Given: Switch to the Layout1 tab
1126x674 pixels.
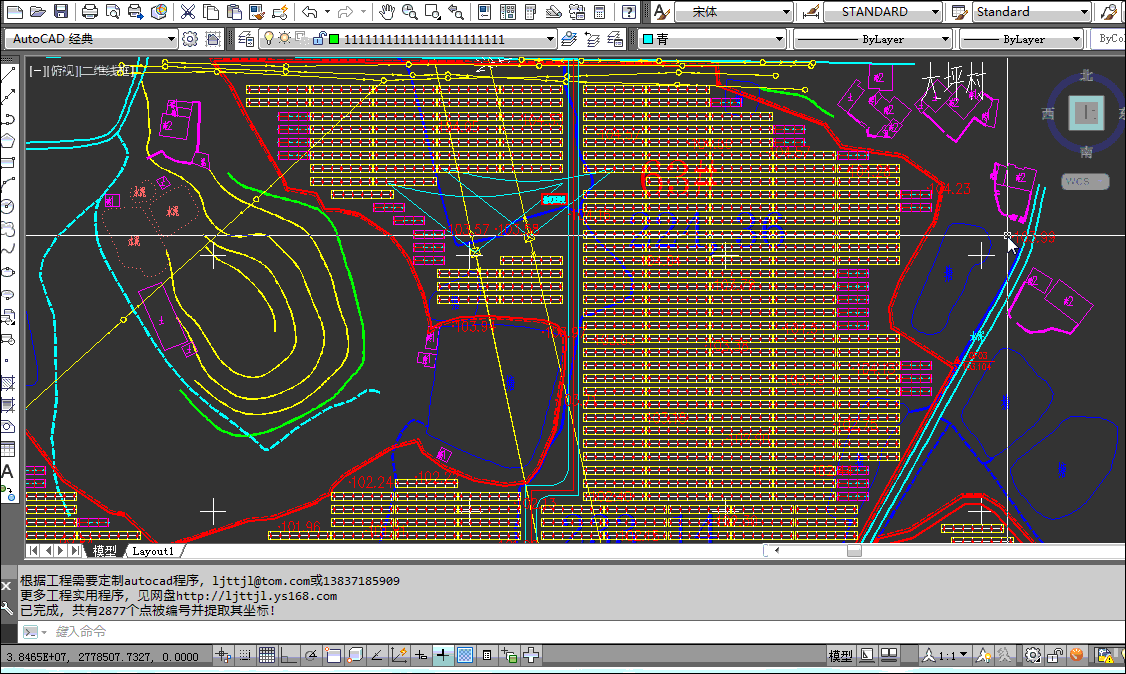Looking at the screenshot, I should [x=153, y=551].
